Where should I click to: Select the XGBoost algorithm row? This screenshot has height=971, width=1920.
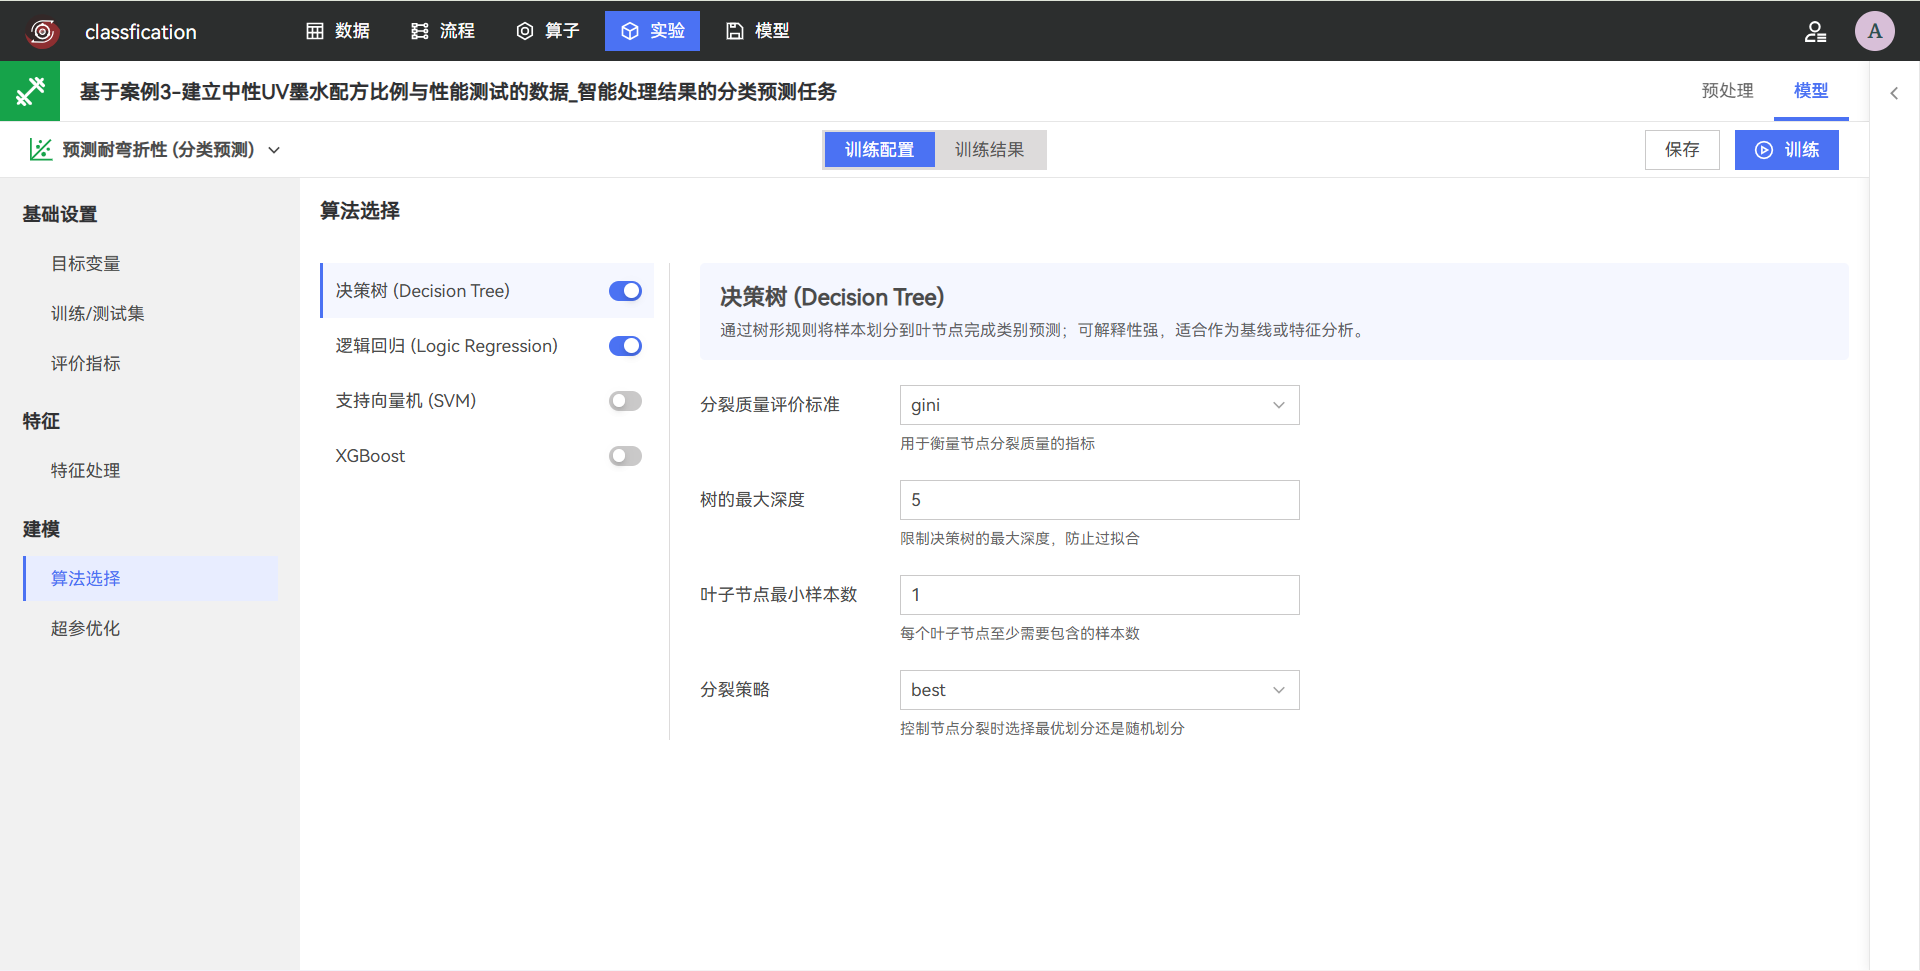pyautogui.click(x=487, y=456)
